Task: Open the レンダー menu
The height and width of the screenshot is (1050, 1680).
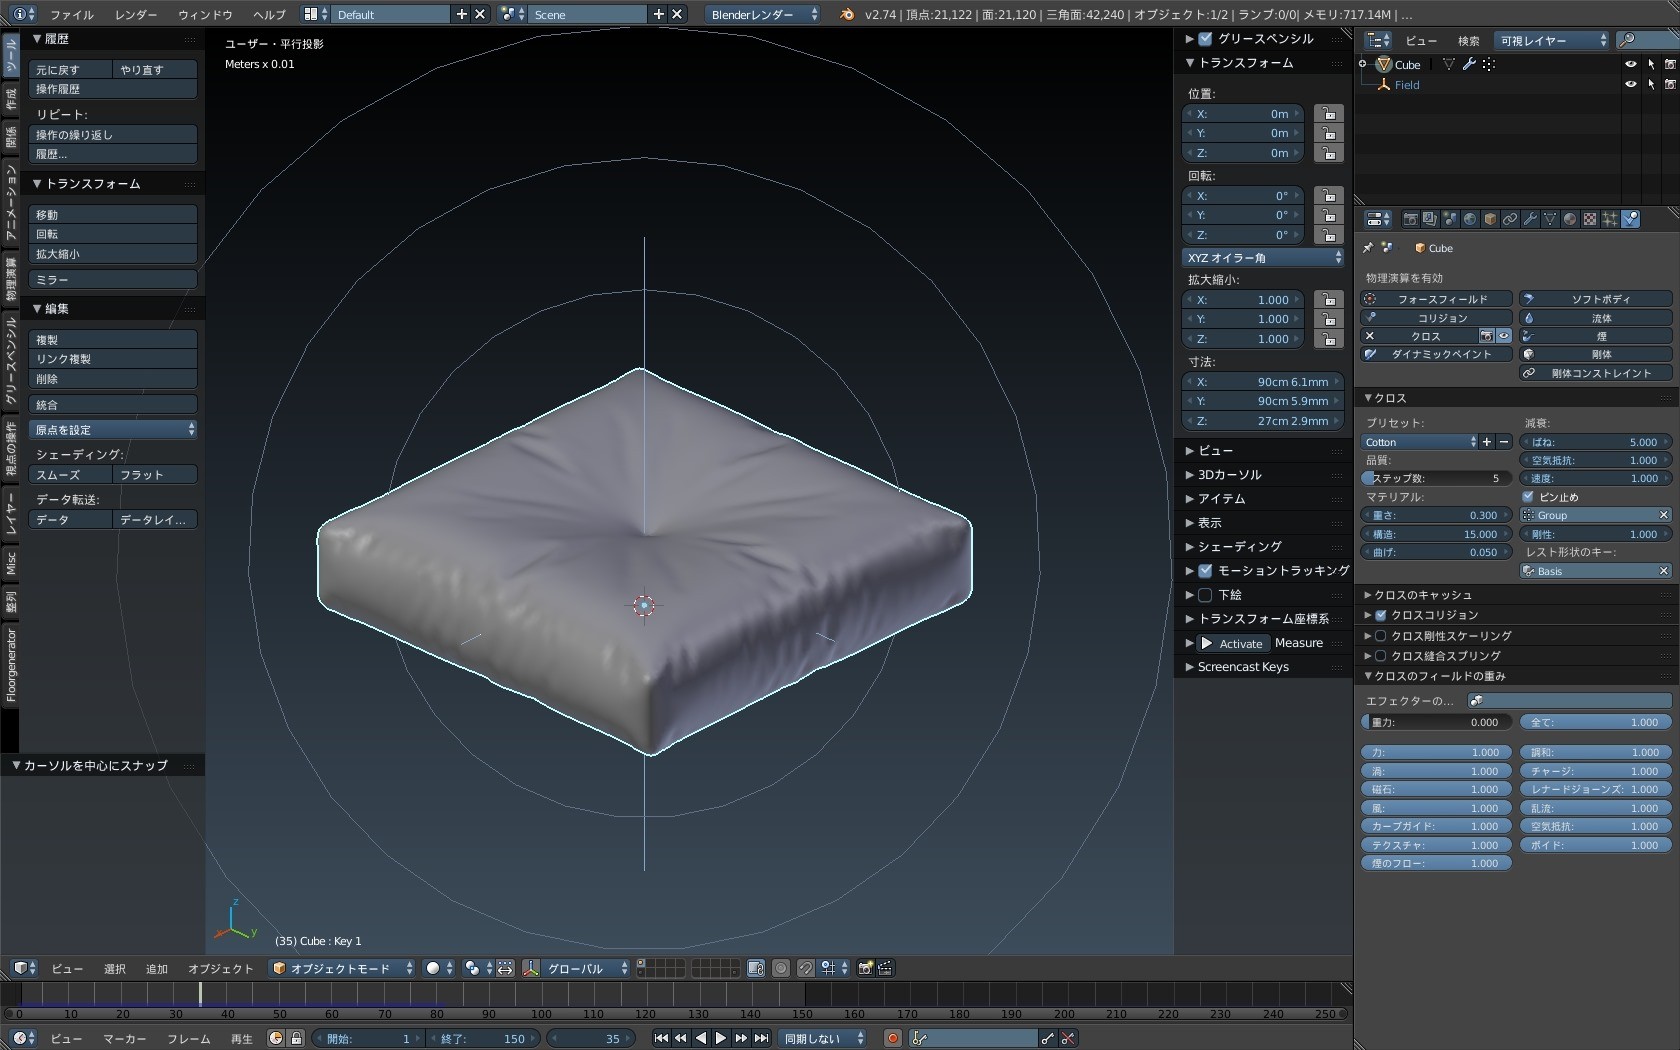Action: (136, 15)
